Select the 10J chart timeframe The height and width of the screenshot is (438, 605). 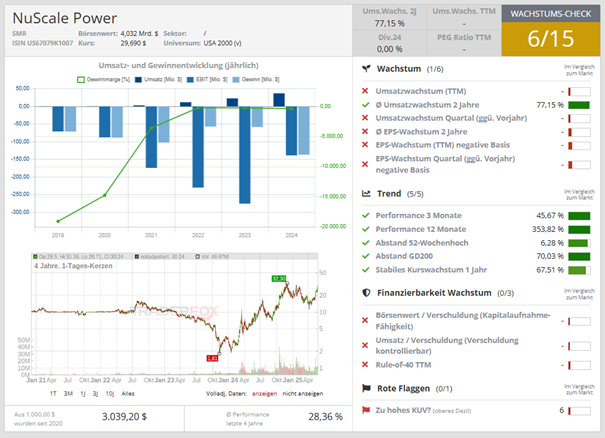[110, 394]
